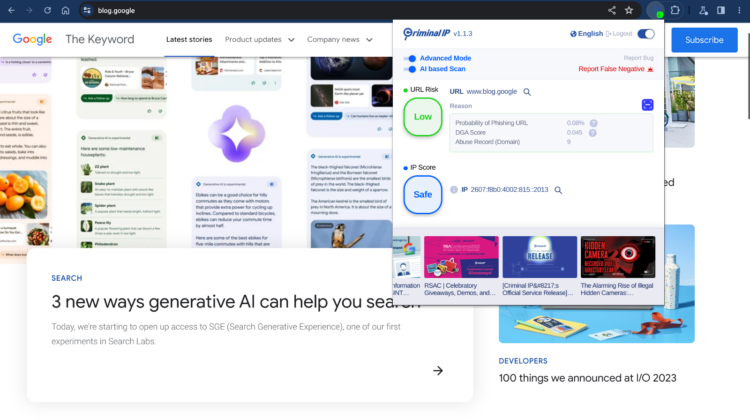Viewport: 750px width, 420px height.
Task: Turn off the main Criminal IP power toggle
Action: click(x=646, y=34)
